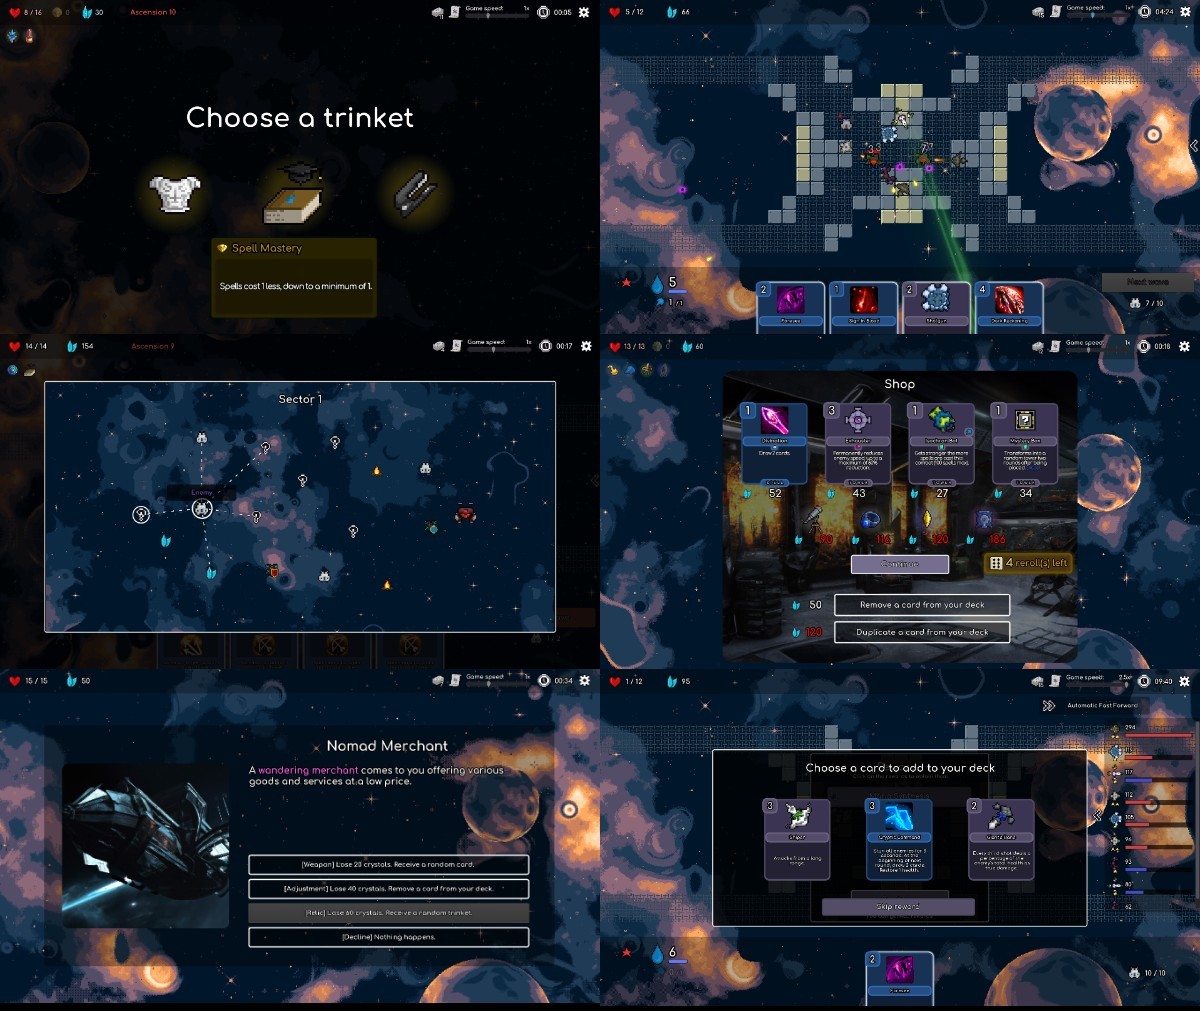Adjust Game speed slider on Choose a trinket screen
This screenshot has height=1011, width=1200.
click(497, 15)
